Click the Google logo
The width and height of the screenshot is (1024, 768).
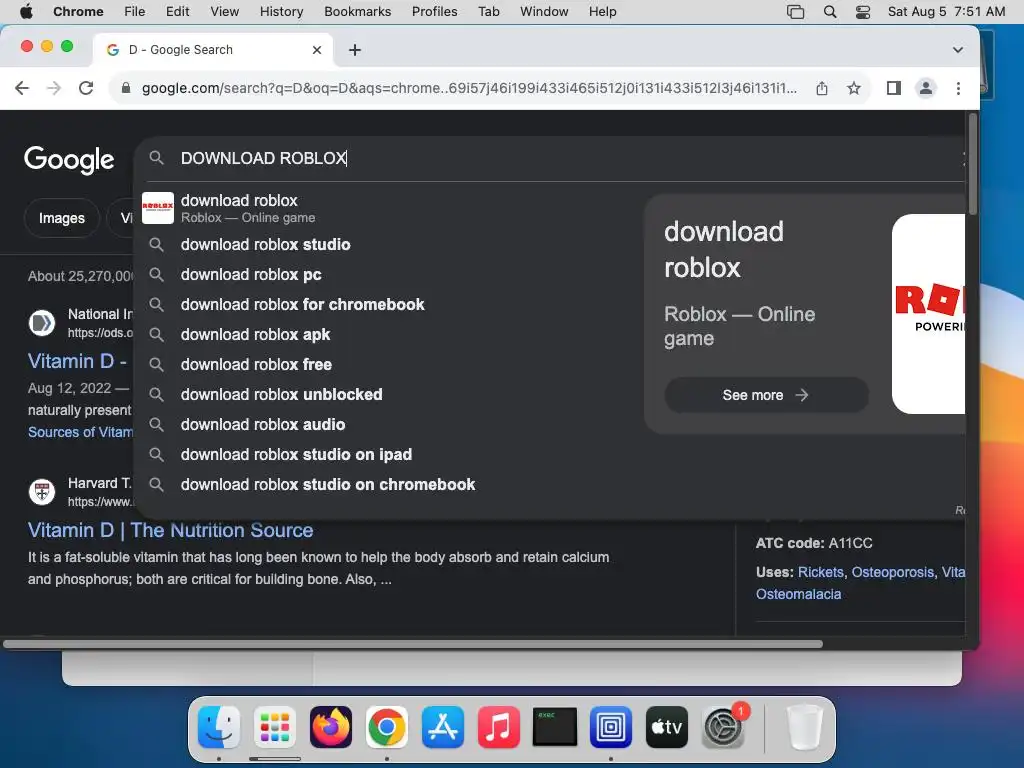coord(69,160)
